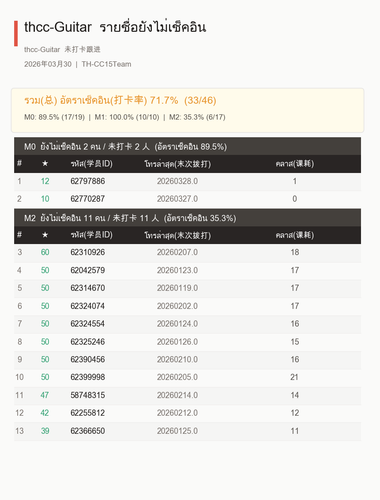Click last call date '20260212.0'

[177, 413]
